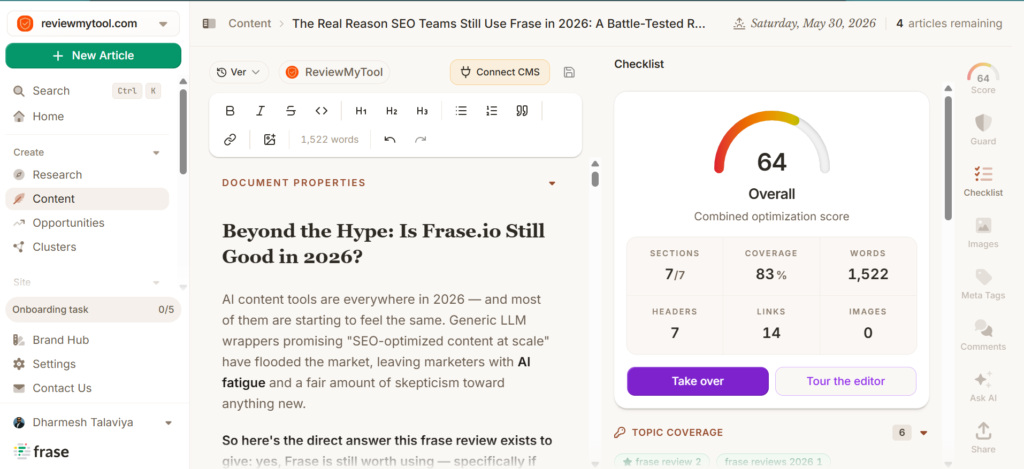Toggle bold formatting in editor toolbar
Screen dimensions: 1024x469
tap(230, 111)
